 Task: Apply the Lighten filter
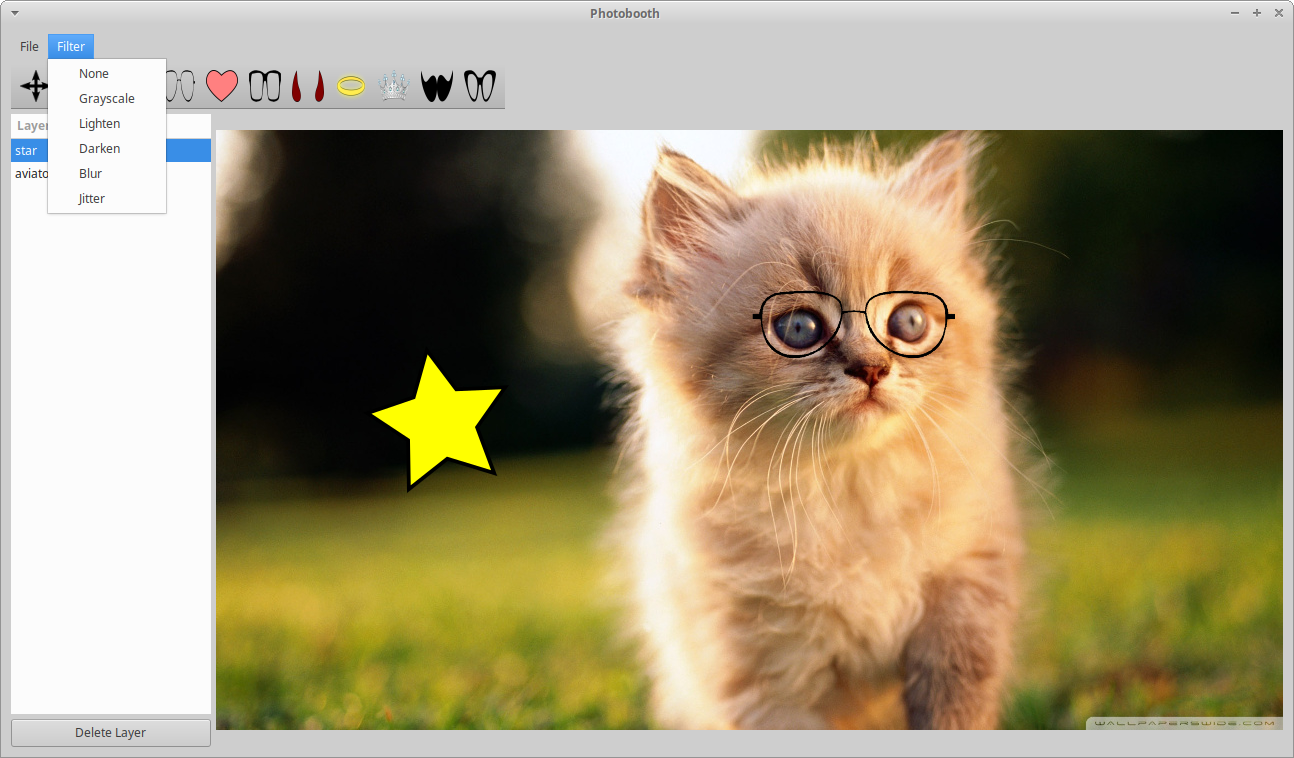pos(100,124)
